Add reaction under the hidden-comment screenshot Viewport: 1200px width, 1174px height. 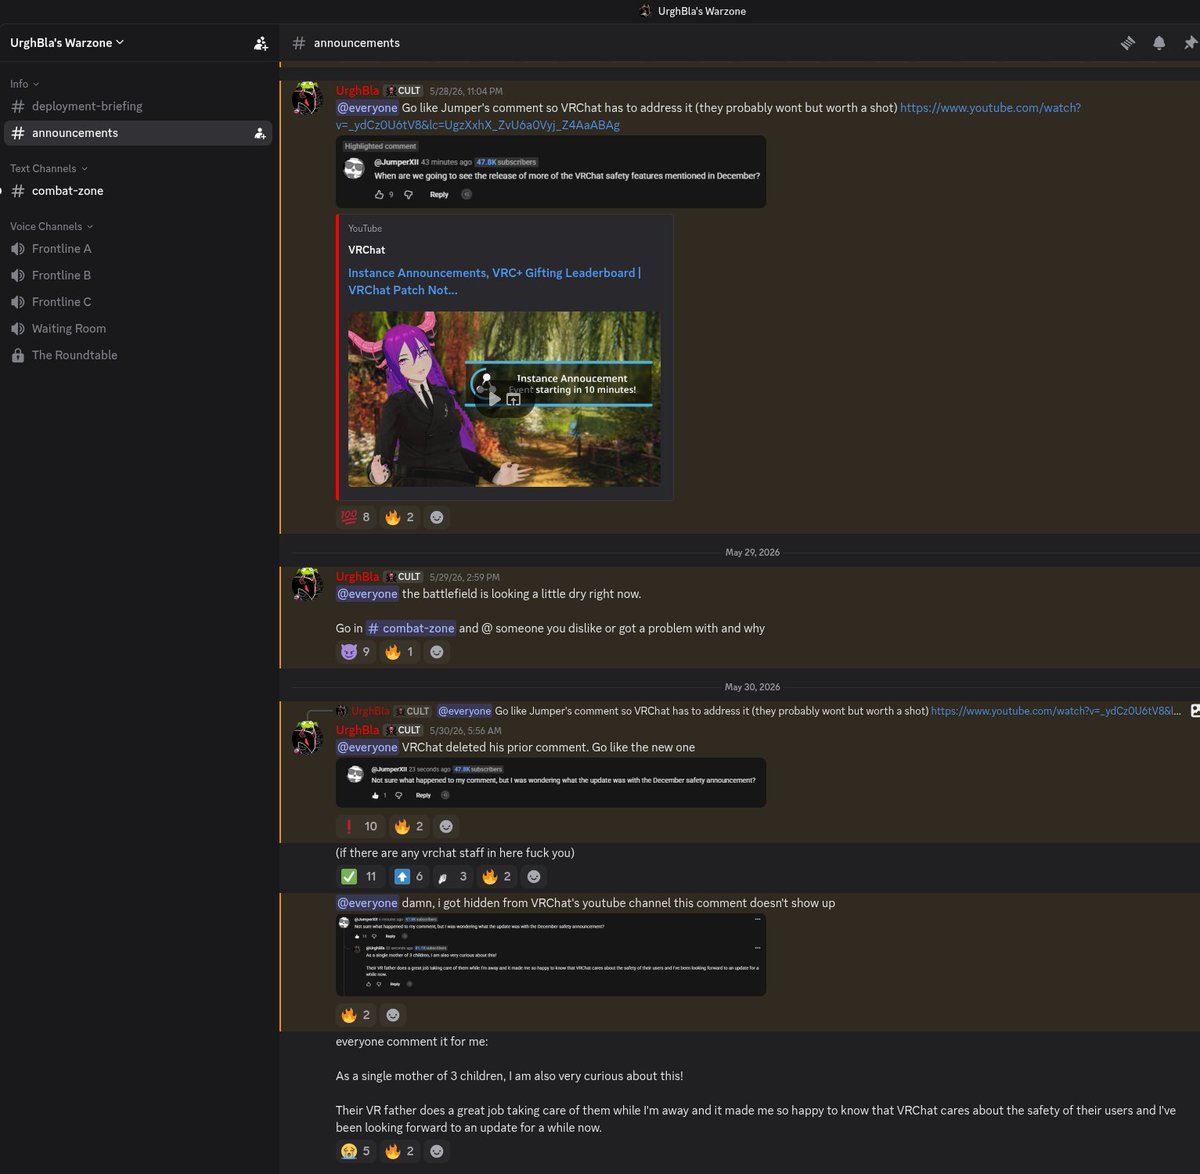[393, 1015]
